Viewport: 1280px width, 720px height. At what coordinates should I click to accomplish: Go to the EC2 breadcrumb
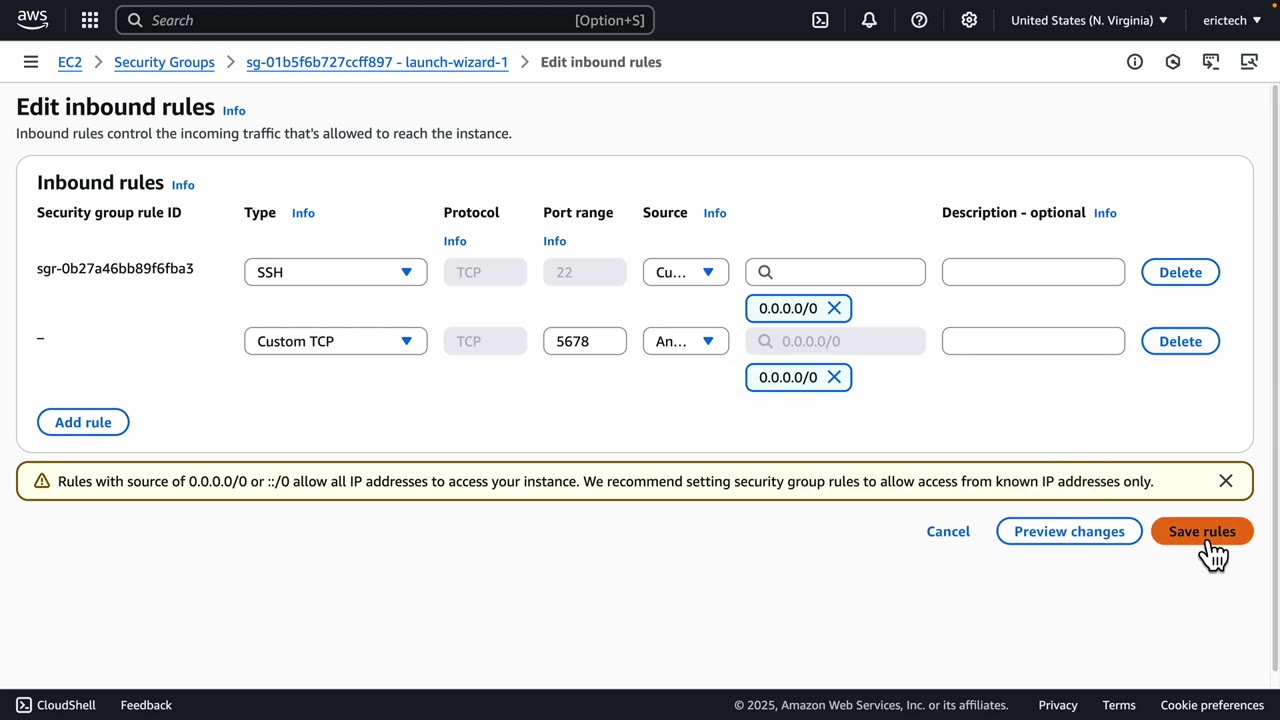point(70,62)
